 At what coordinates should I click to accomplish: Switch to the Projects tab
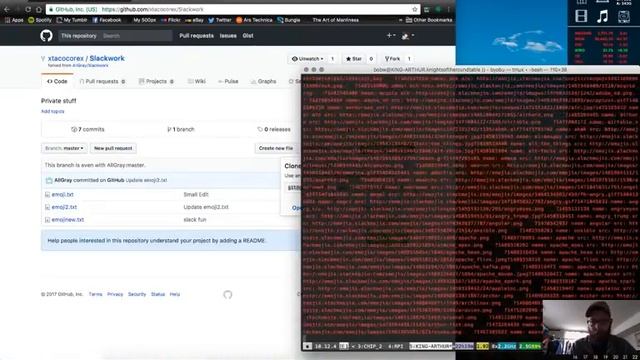(x=156, y=82)
